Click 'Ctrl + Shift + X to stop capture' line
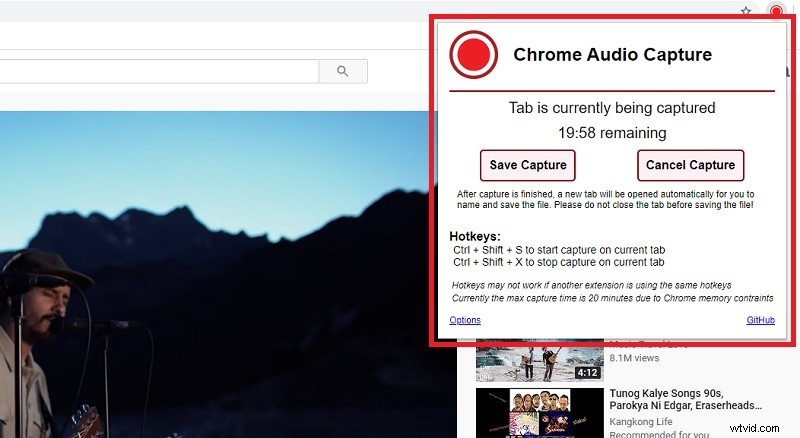This screenshot has height=438, width=800. [559, 262]
